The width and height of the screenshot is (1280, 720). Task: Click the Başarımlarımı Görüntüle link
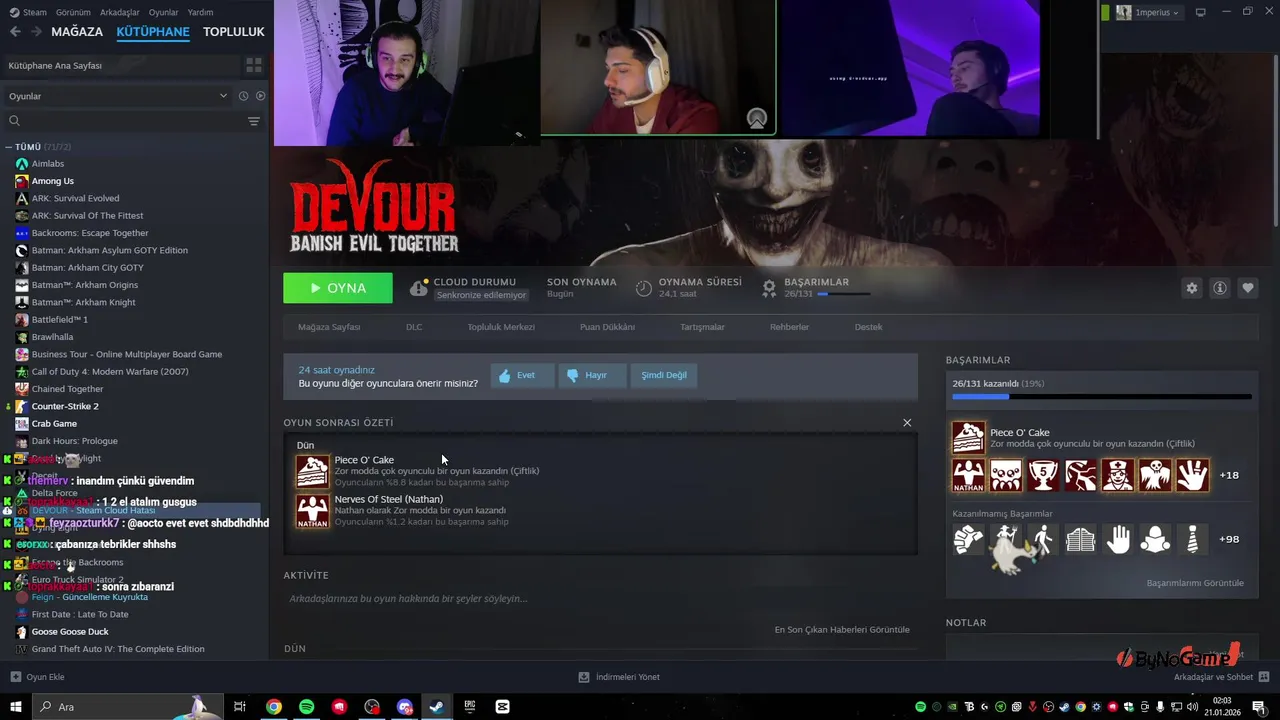tap(1195, 583)
